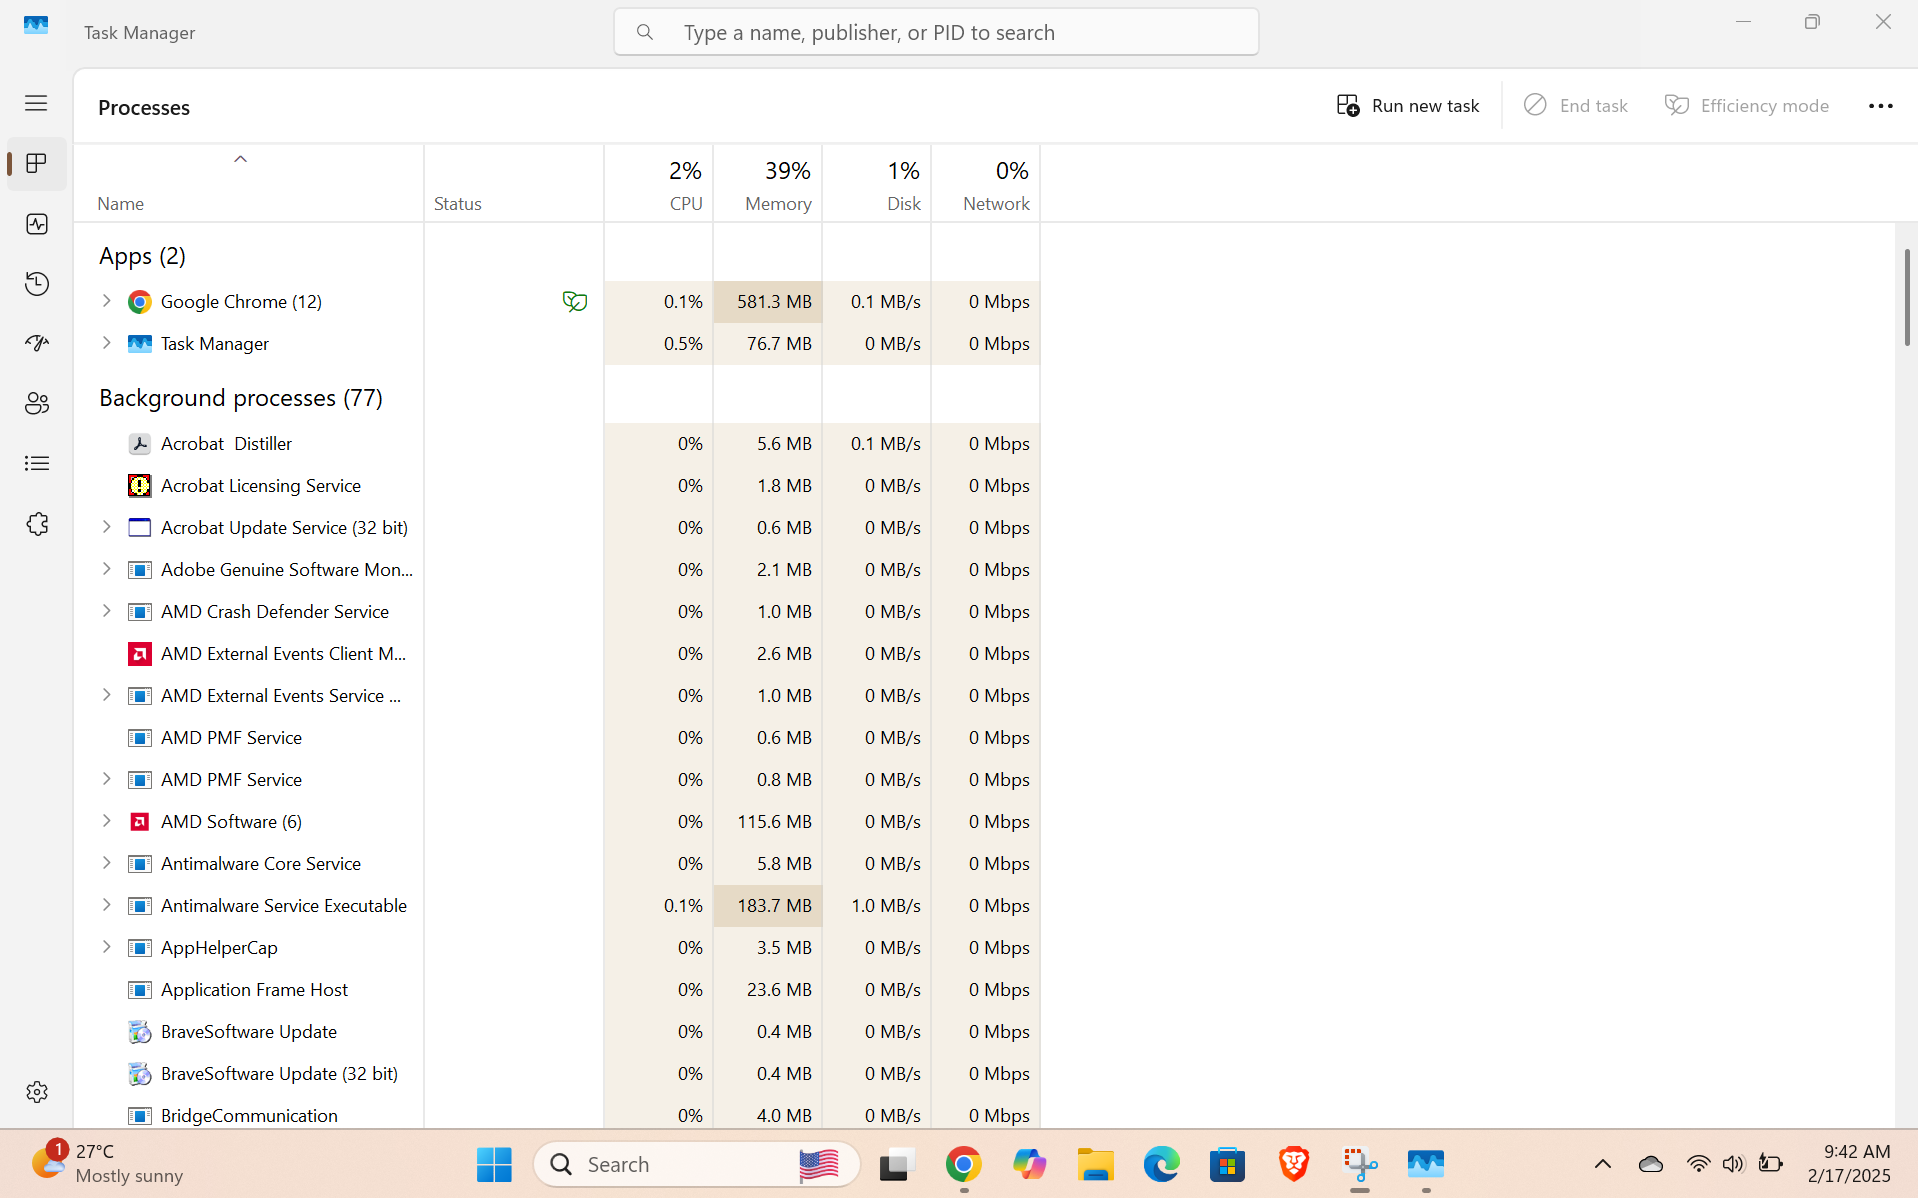The width and height of the screenshot is (1918, 1198).
Task: Open the Details page in sidebar
Action: click(x=37, y=464)
